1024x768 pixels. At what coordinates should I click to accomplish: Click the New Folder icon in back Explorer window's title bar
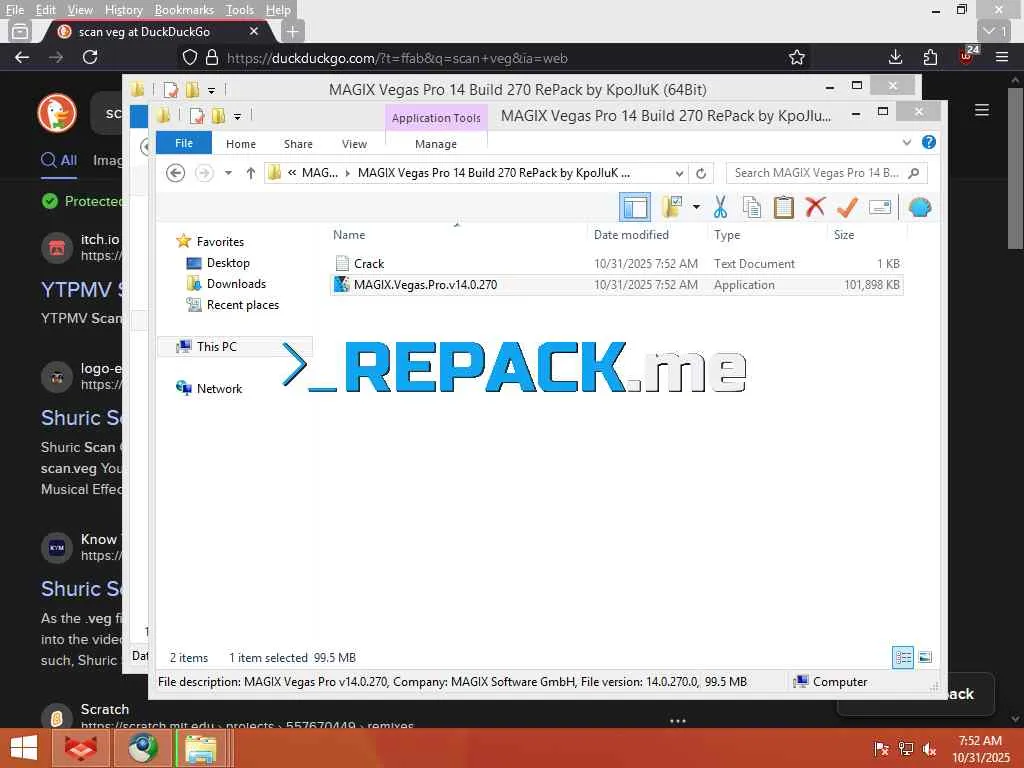point(192,89)
